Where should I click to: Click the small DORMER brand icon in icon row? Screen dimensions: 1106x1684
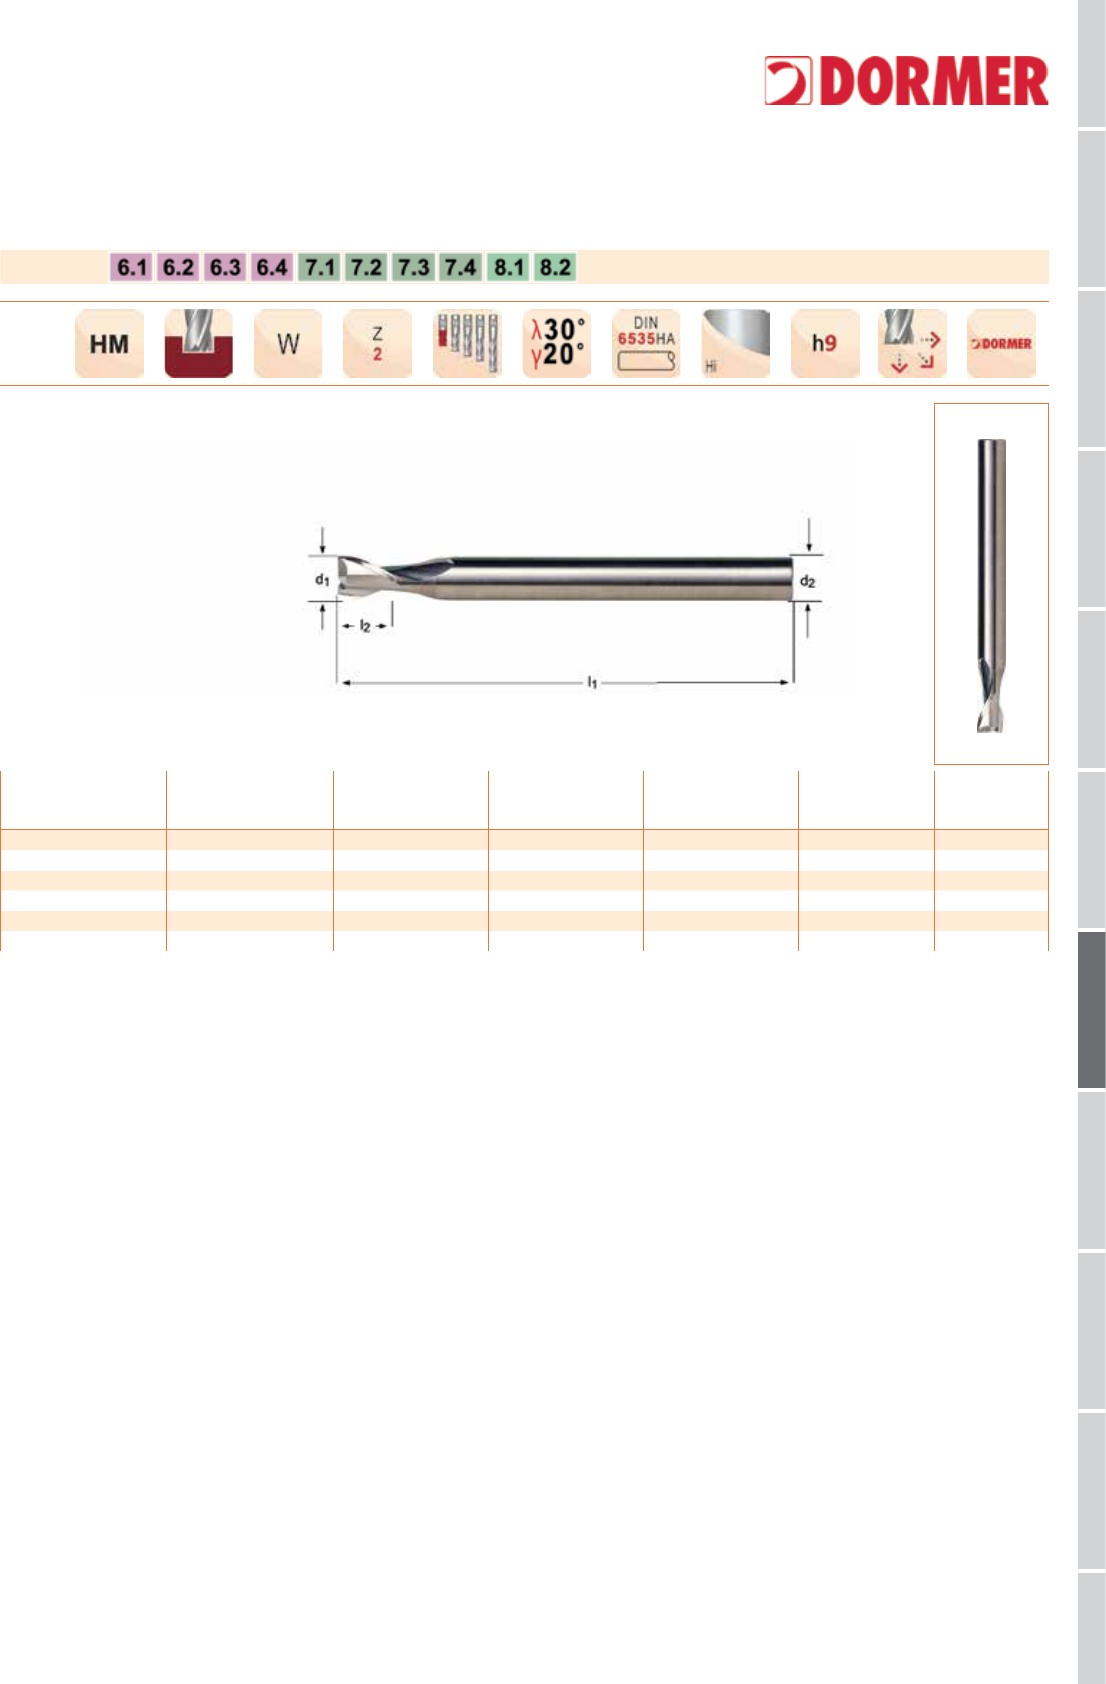coord(1002,344)
